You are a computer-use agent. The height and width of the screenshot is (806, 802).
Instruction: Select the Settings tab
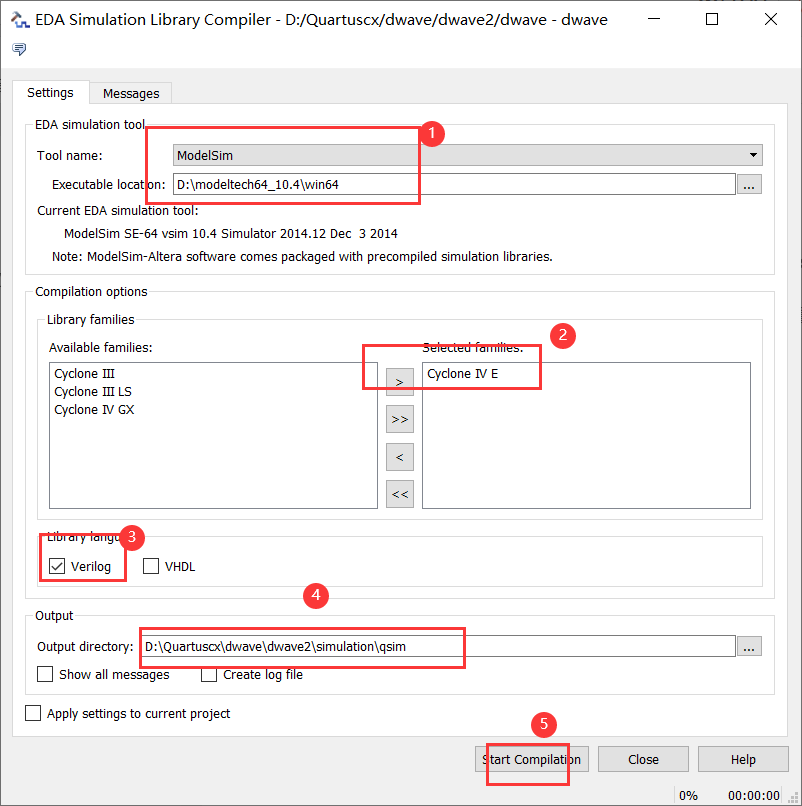pyautogui.click(x=50, y=93)
